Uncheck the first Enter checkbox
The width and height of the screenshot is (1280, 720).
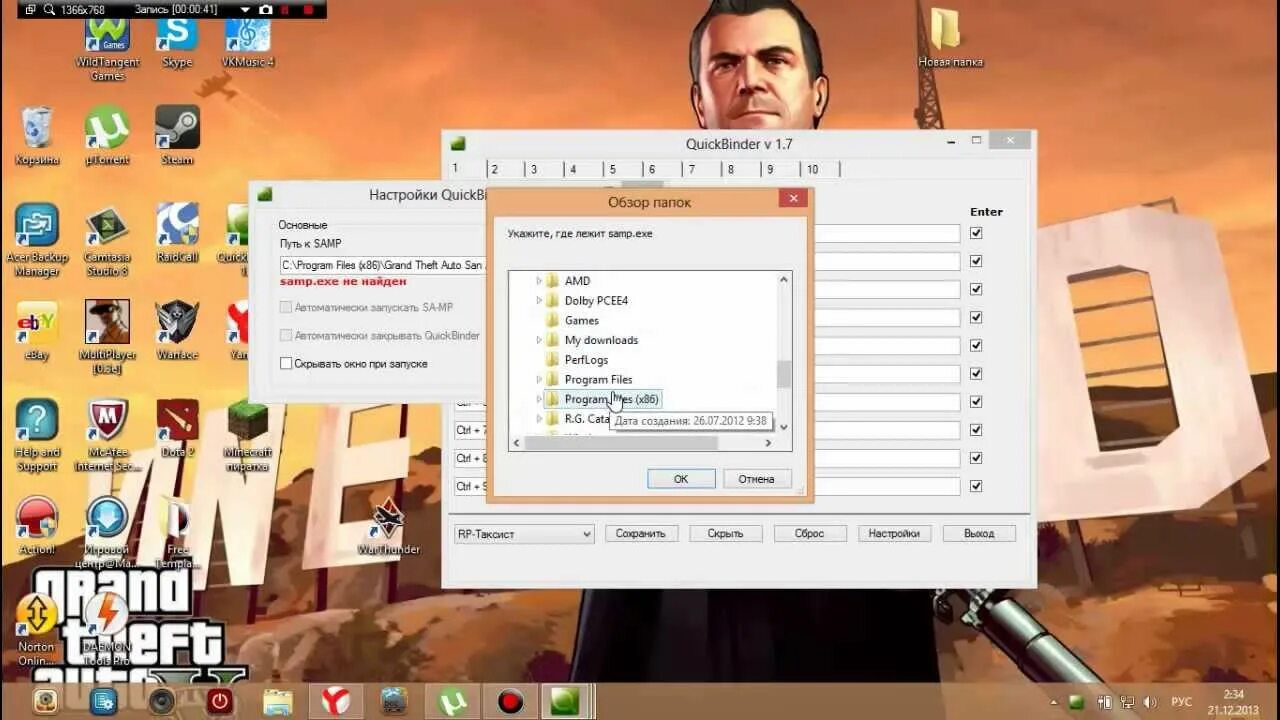pos(976,233)
